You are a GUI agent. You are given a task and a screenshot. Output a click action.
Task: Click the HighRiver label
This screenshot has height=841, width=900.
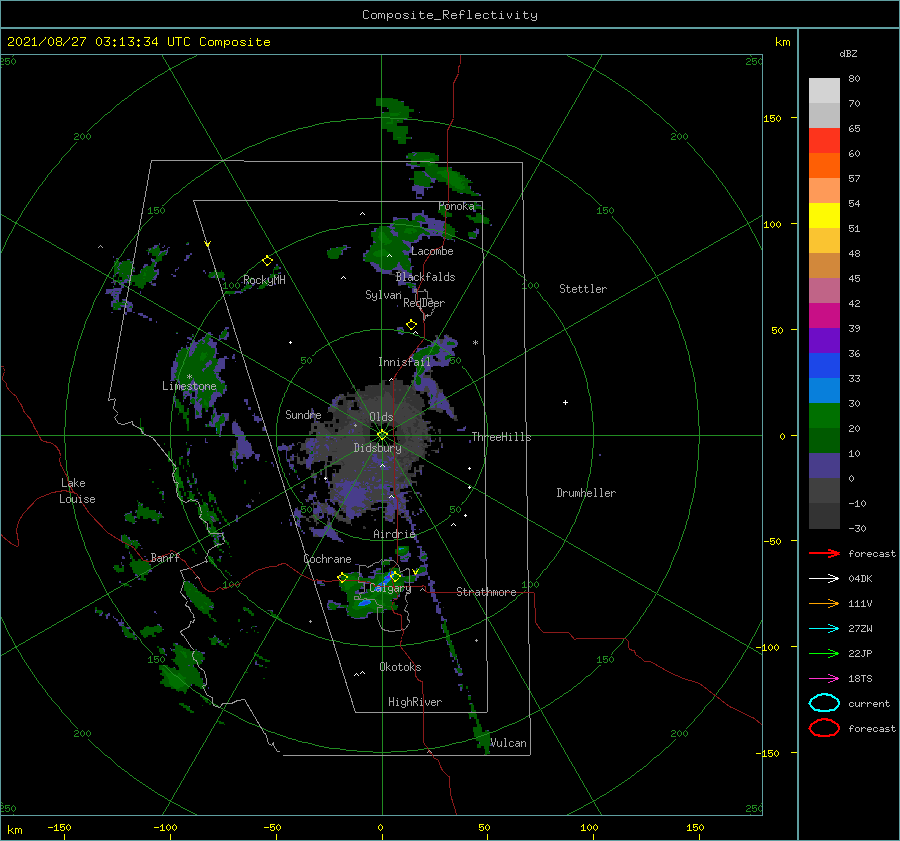click(x=415, y=702)
